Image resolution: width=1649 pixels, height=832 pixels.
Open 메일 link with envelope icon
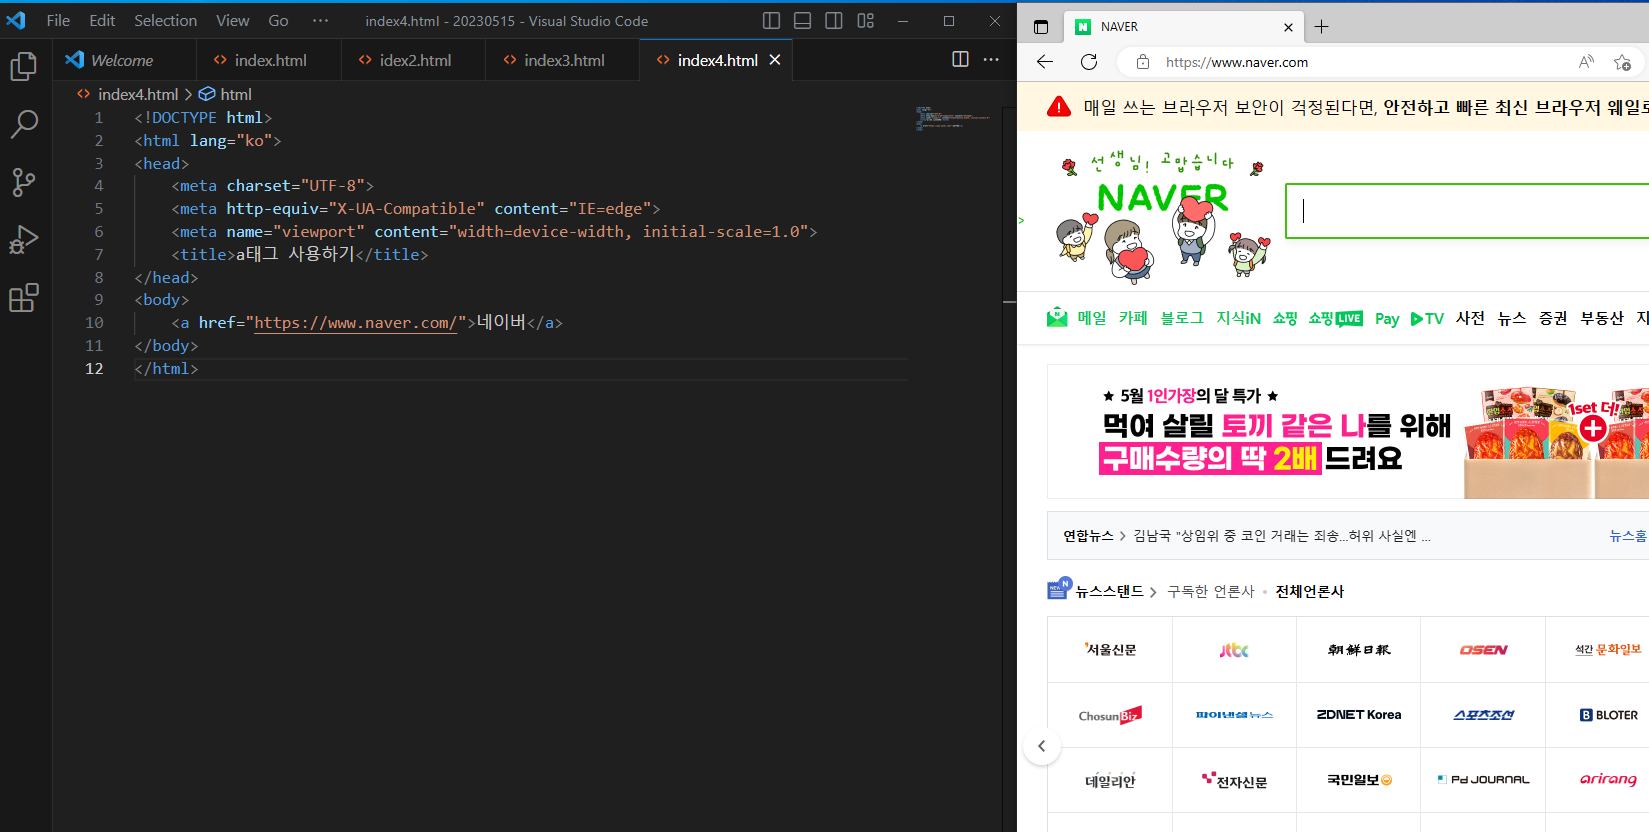[1077, 318]
